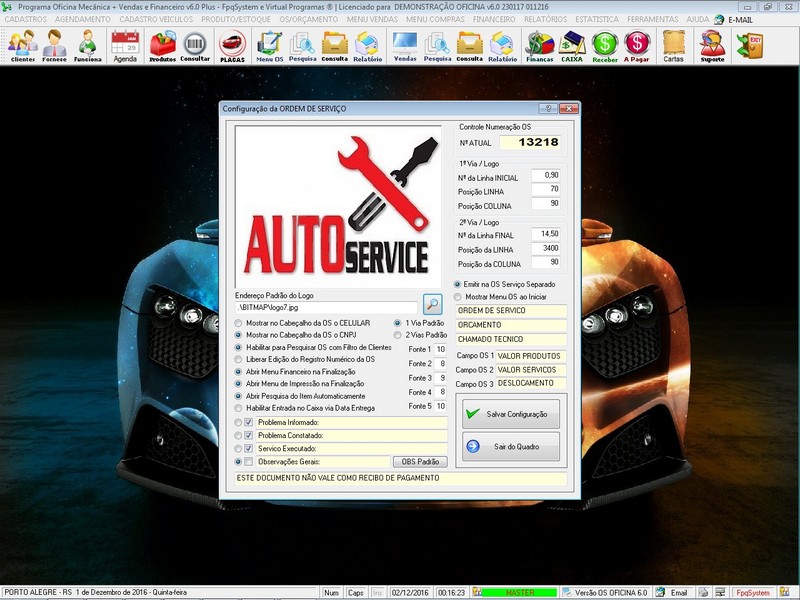Click Relatório icon left of Finanças
This screenshot has width=800, height=600.
coord(503,46)
